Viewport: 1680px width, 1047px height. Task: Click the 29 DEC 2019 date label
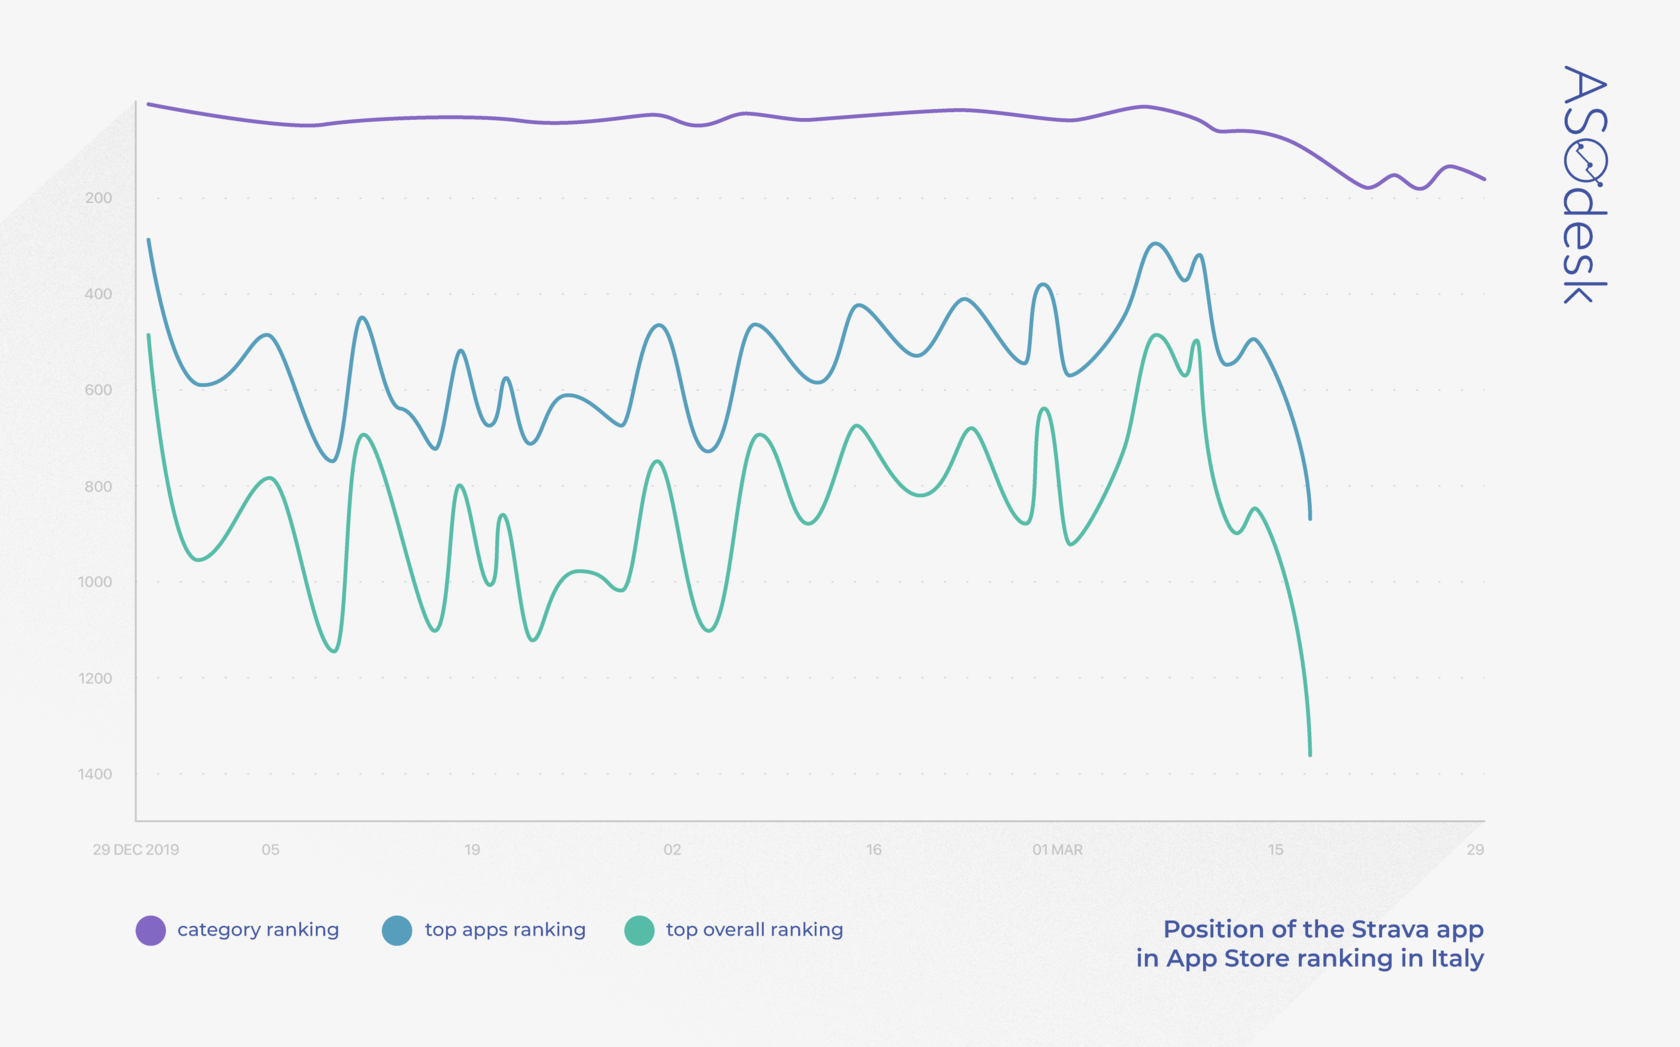tap(136, 850)
